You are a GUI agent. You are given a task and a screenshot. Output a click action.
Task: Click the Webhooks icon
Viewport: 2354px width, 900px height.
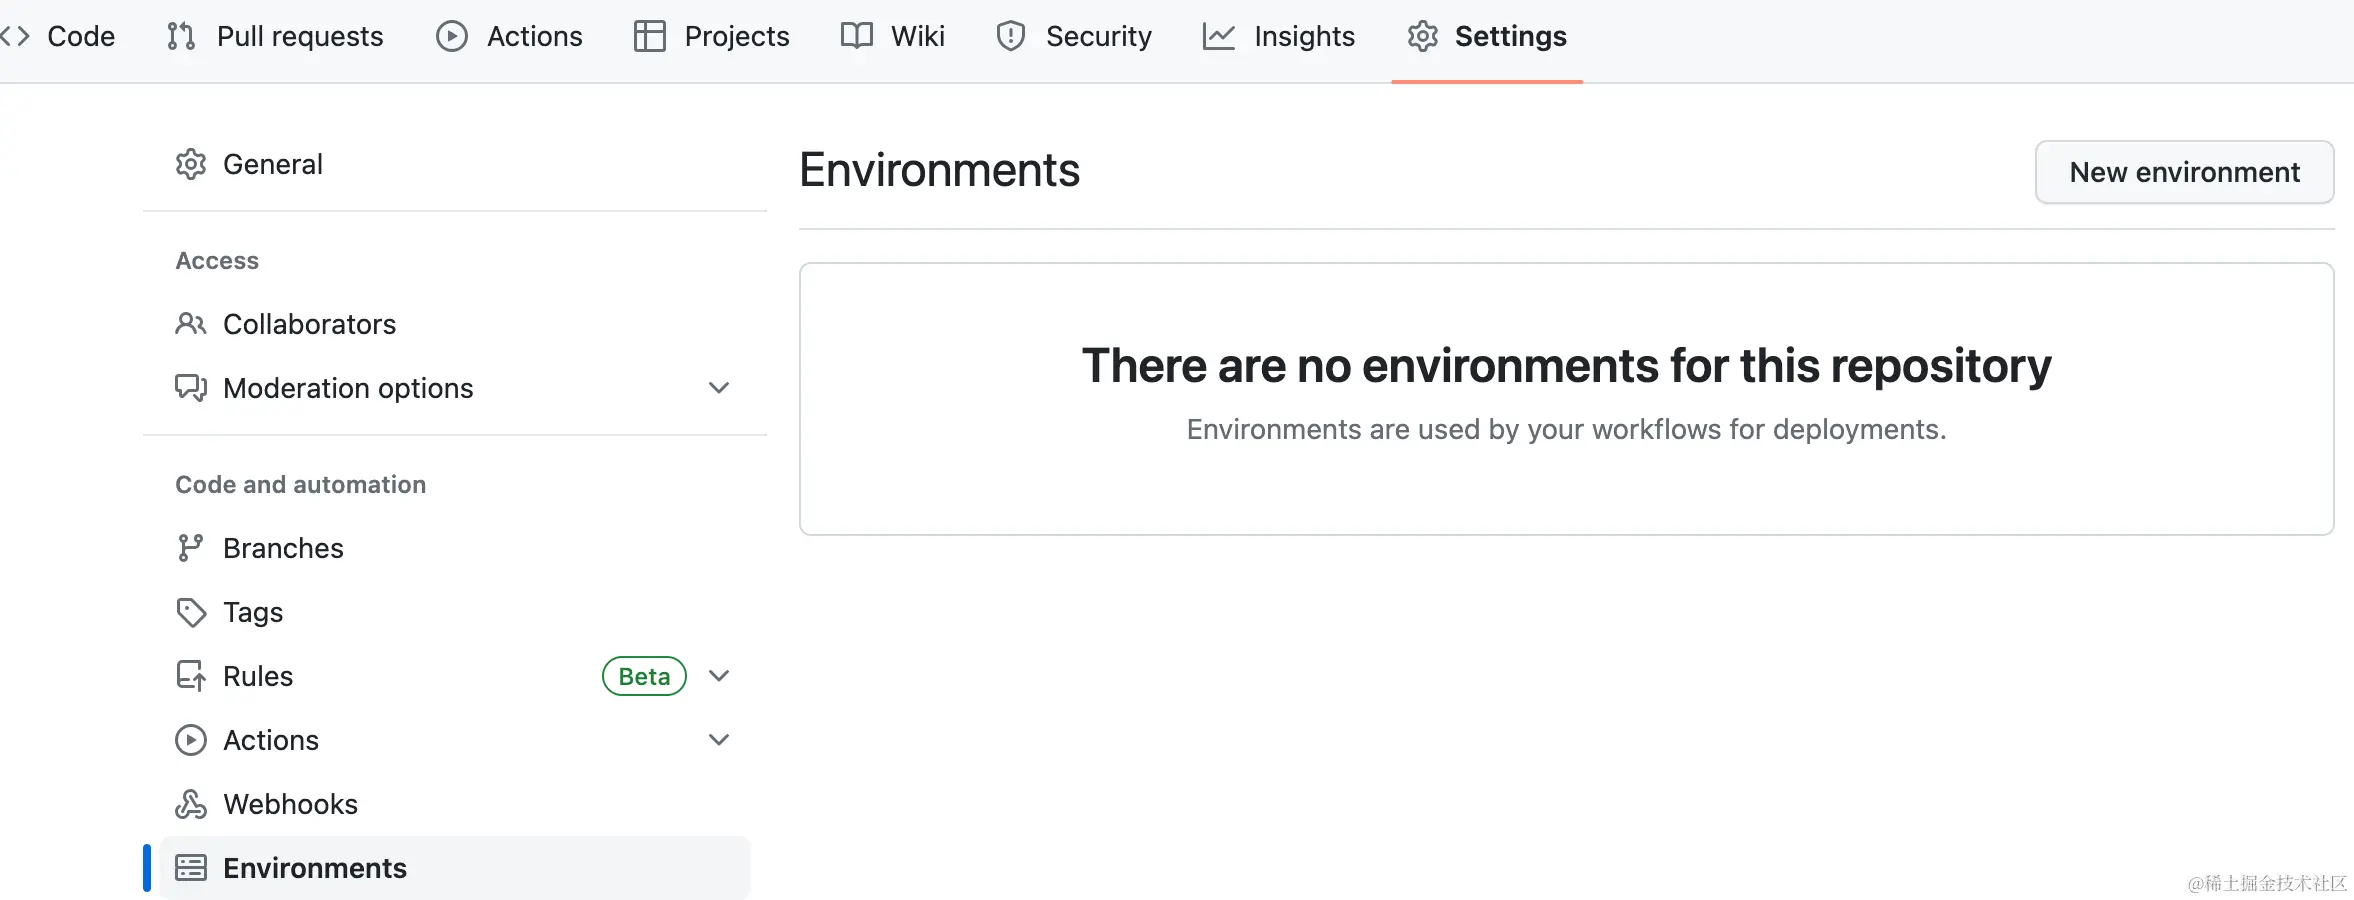click(191, 804)
